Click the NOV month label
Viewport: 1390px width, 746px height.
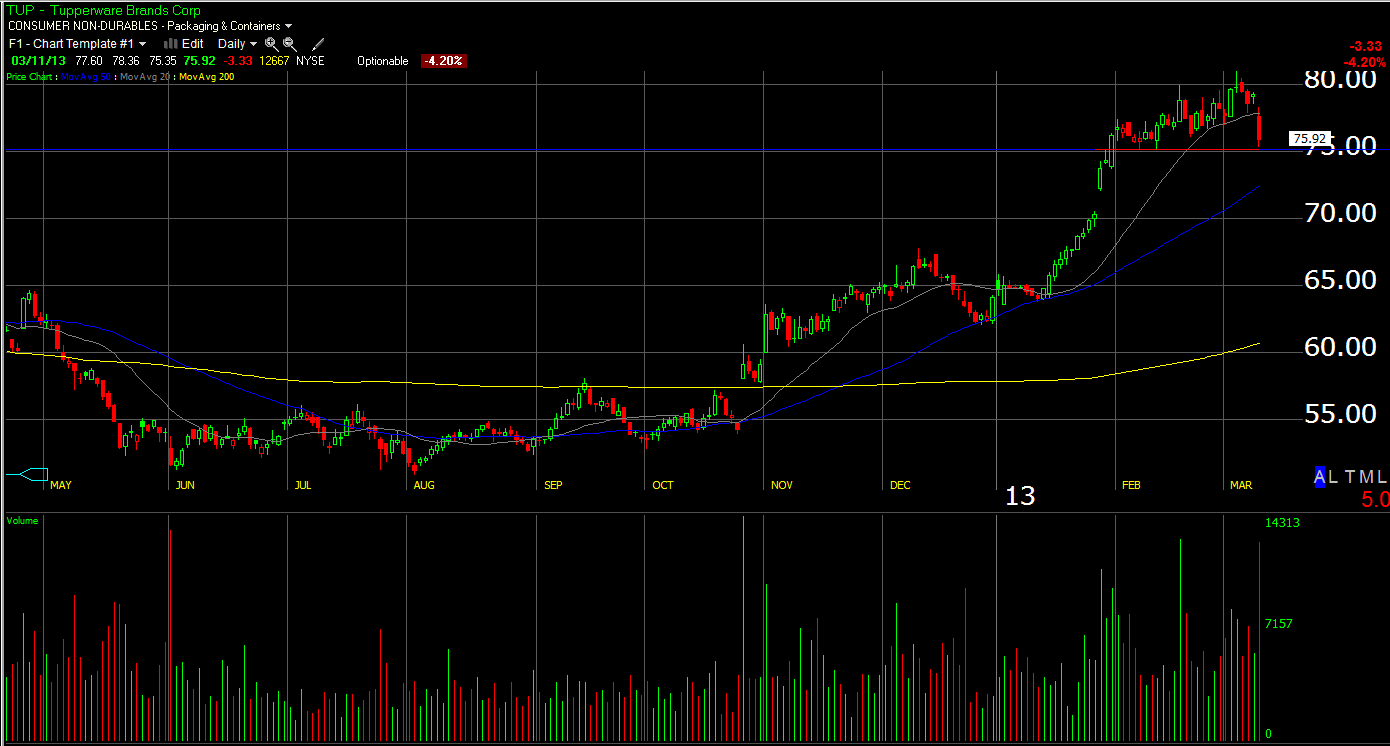(x=782, y=485)
